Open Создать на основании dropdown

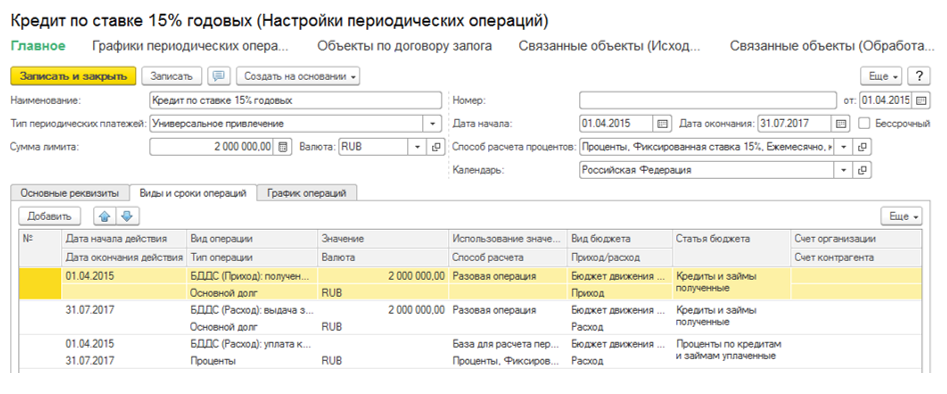point(298,76)
